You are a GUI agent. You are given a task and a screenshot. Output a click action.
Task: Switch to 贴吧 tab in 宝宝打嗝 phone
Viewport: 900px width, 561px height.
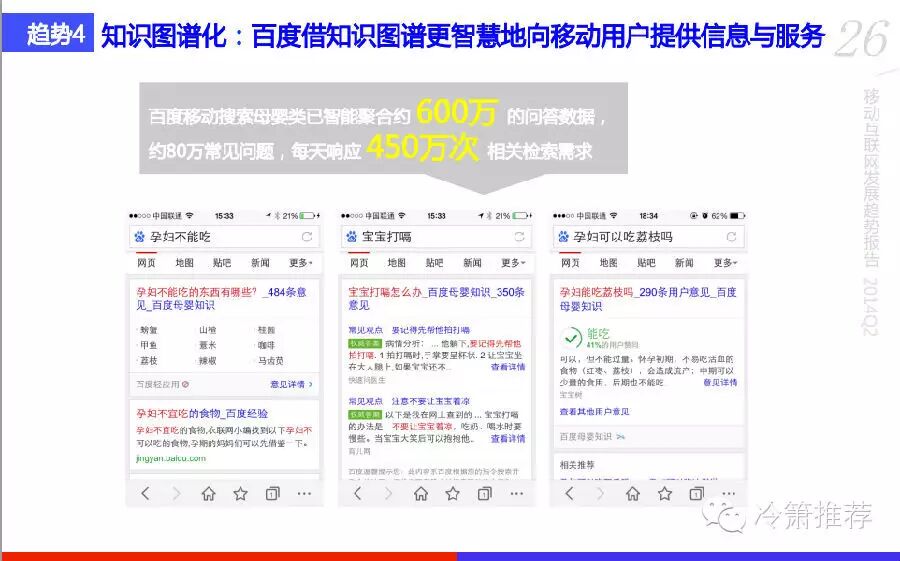pyautogui.click(x=435, y=263)
